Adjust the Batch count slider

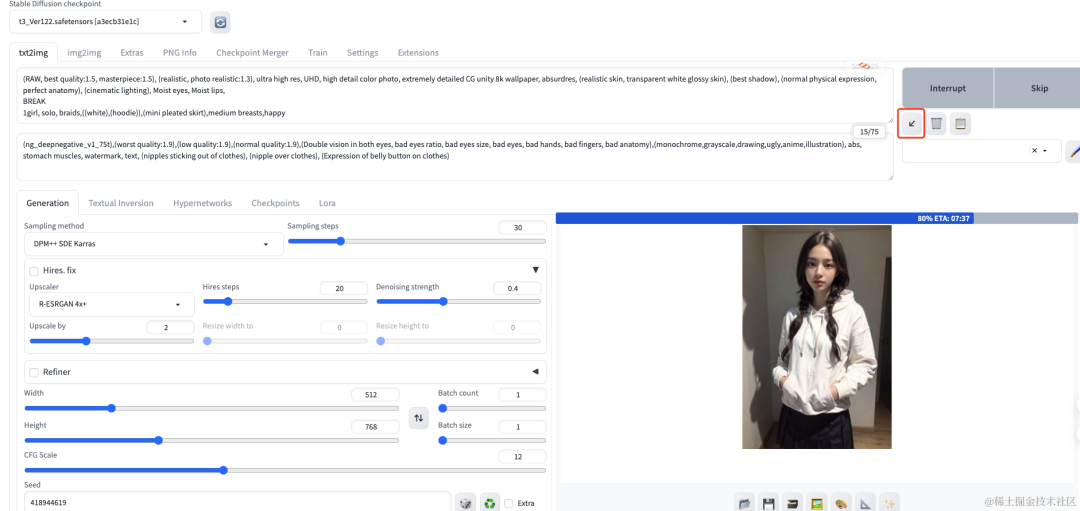492,408
